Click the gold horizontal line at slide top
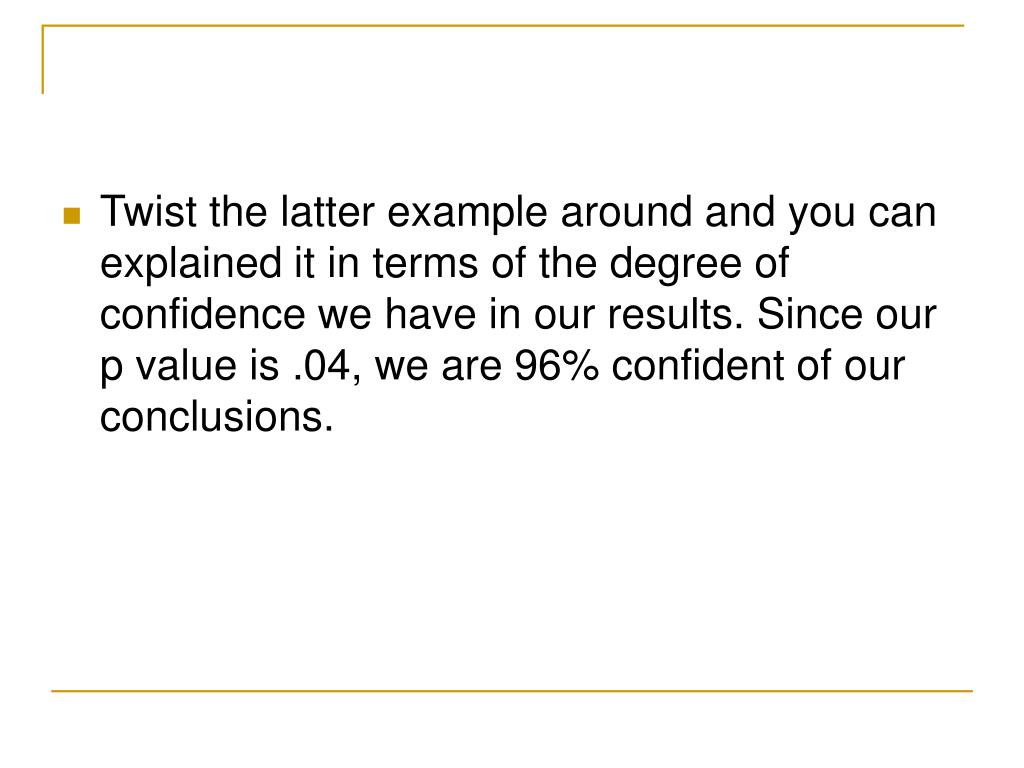 click(x=503, y=25)
